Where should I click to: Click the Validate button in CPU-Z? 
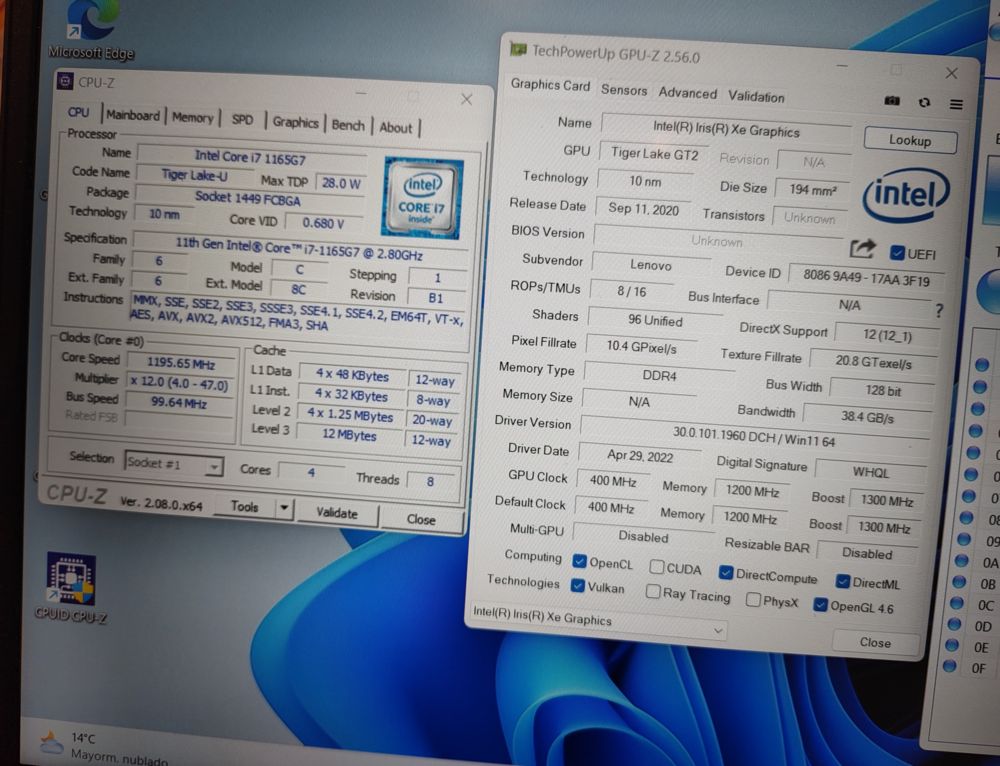tap(337, 513)
